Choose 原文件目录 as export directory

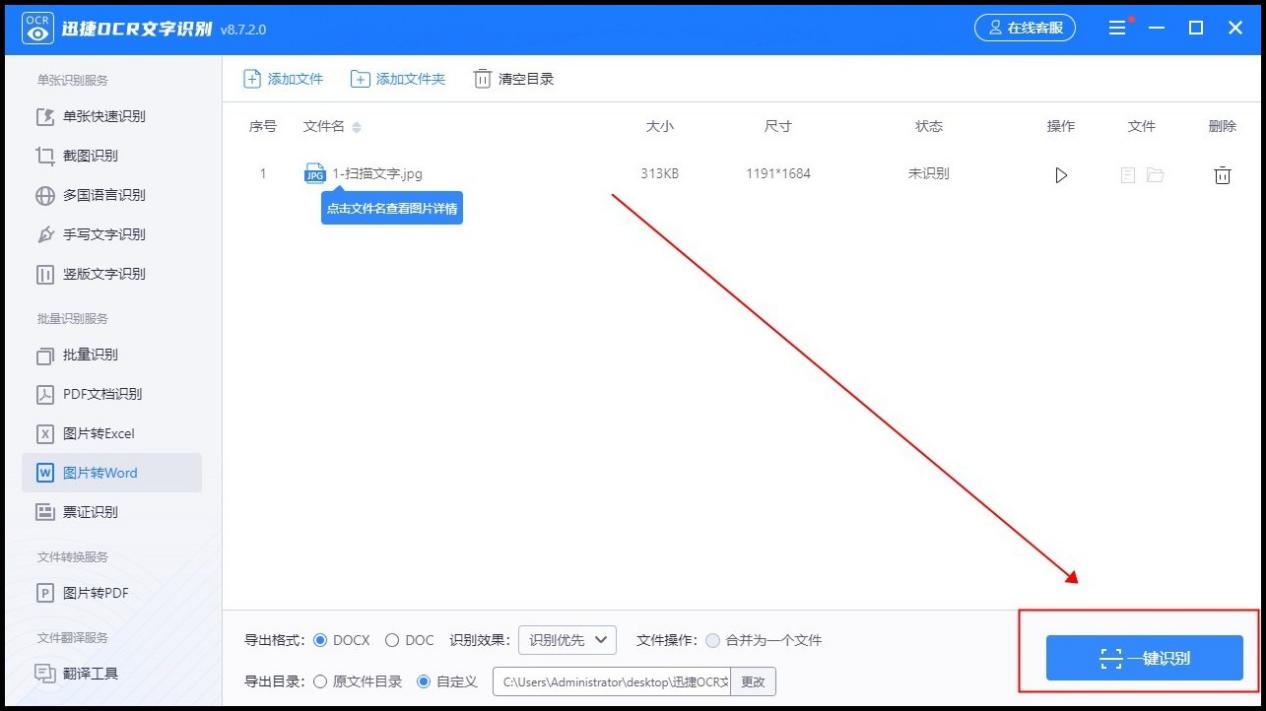point(321,681)
